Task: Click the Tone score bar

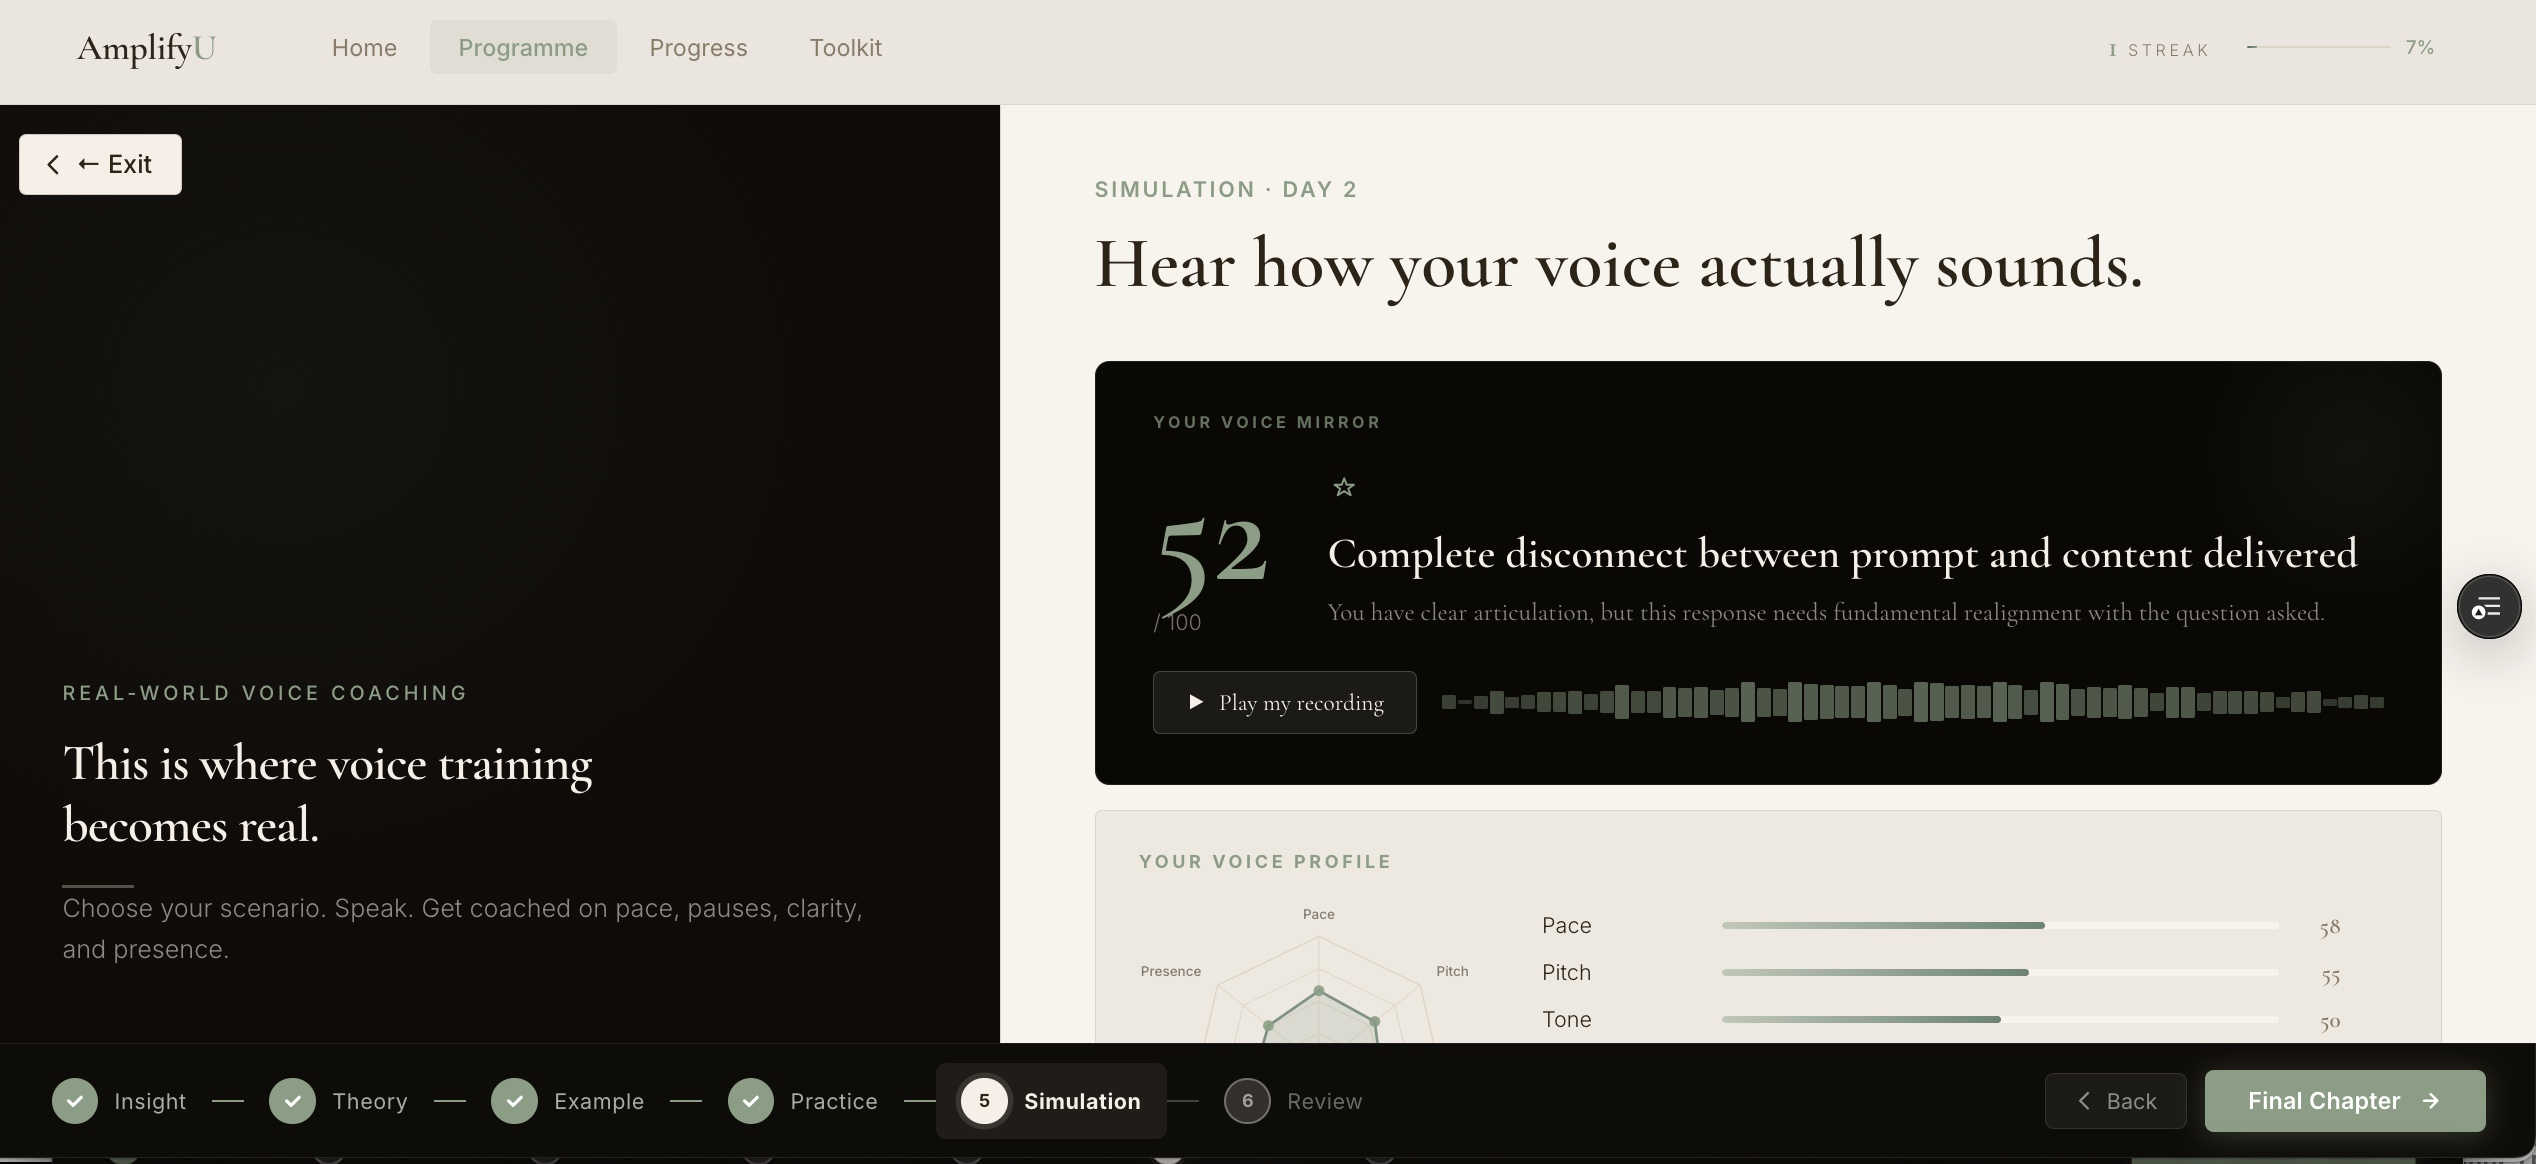Action: pyautogui.click(x=2000, y=1019)
